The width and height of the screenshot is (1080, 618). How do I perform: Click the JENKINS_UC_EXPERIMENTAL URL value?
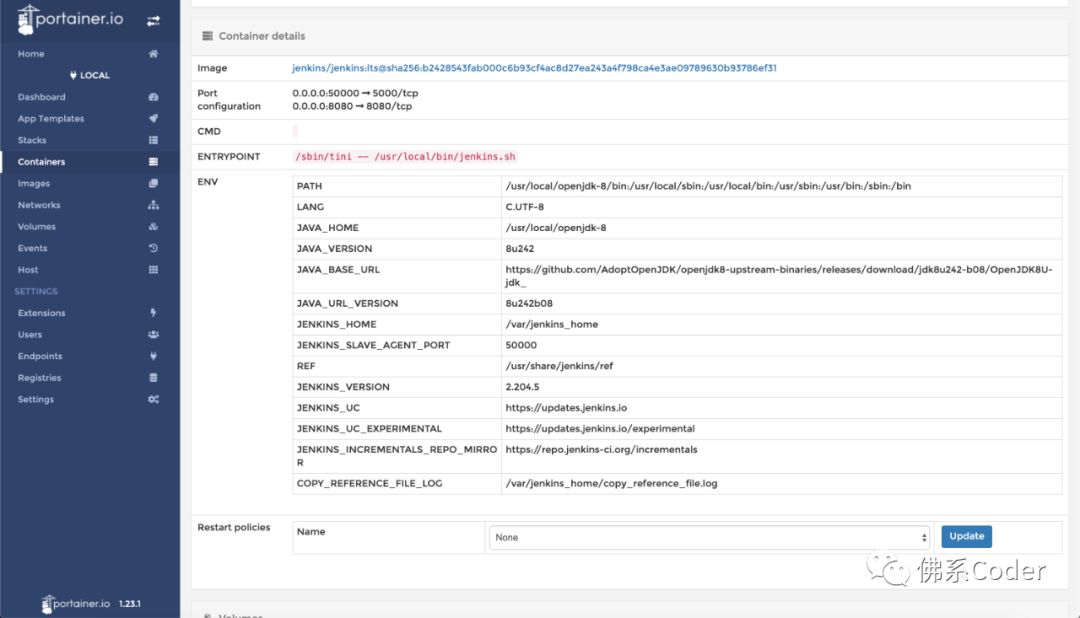600,429
